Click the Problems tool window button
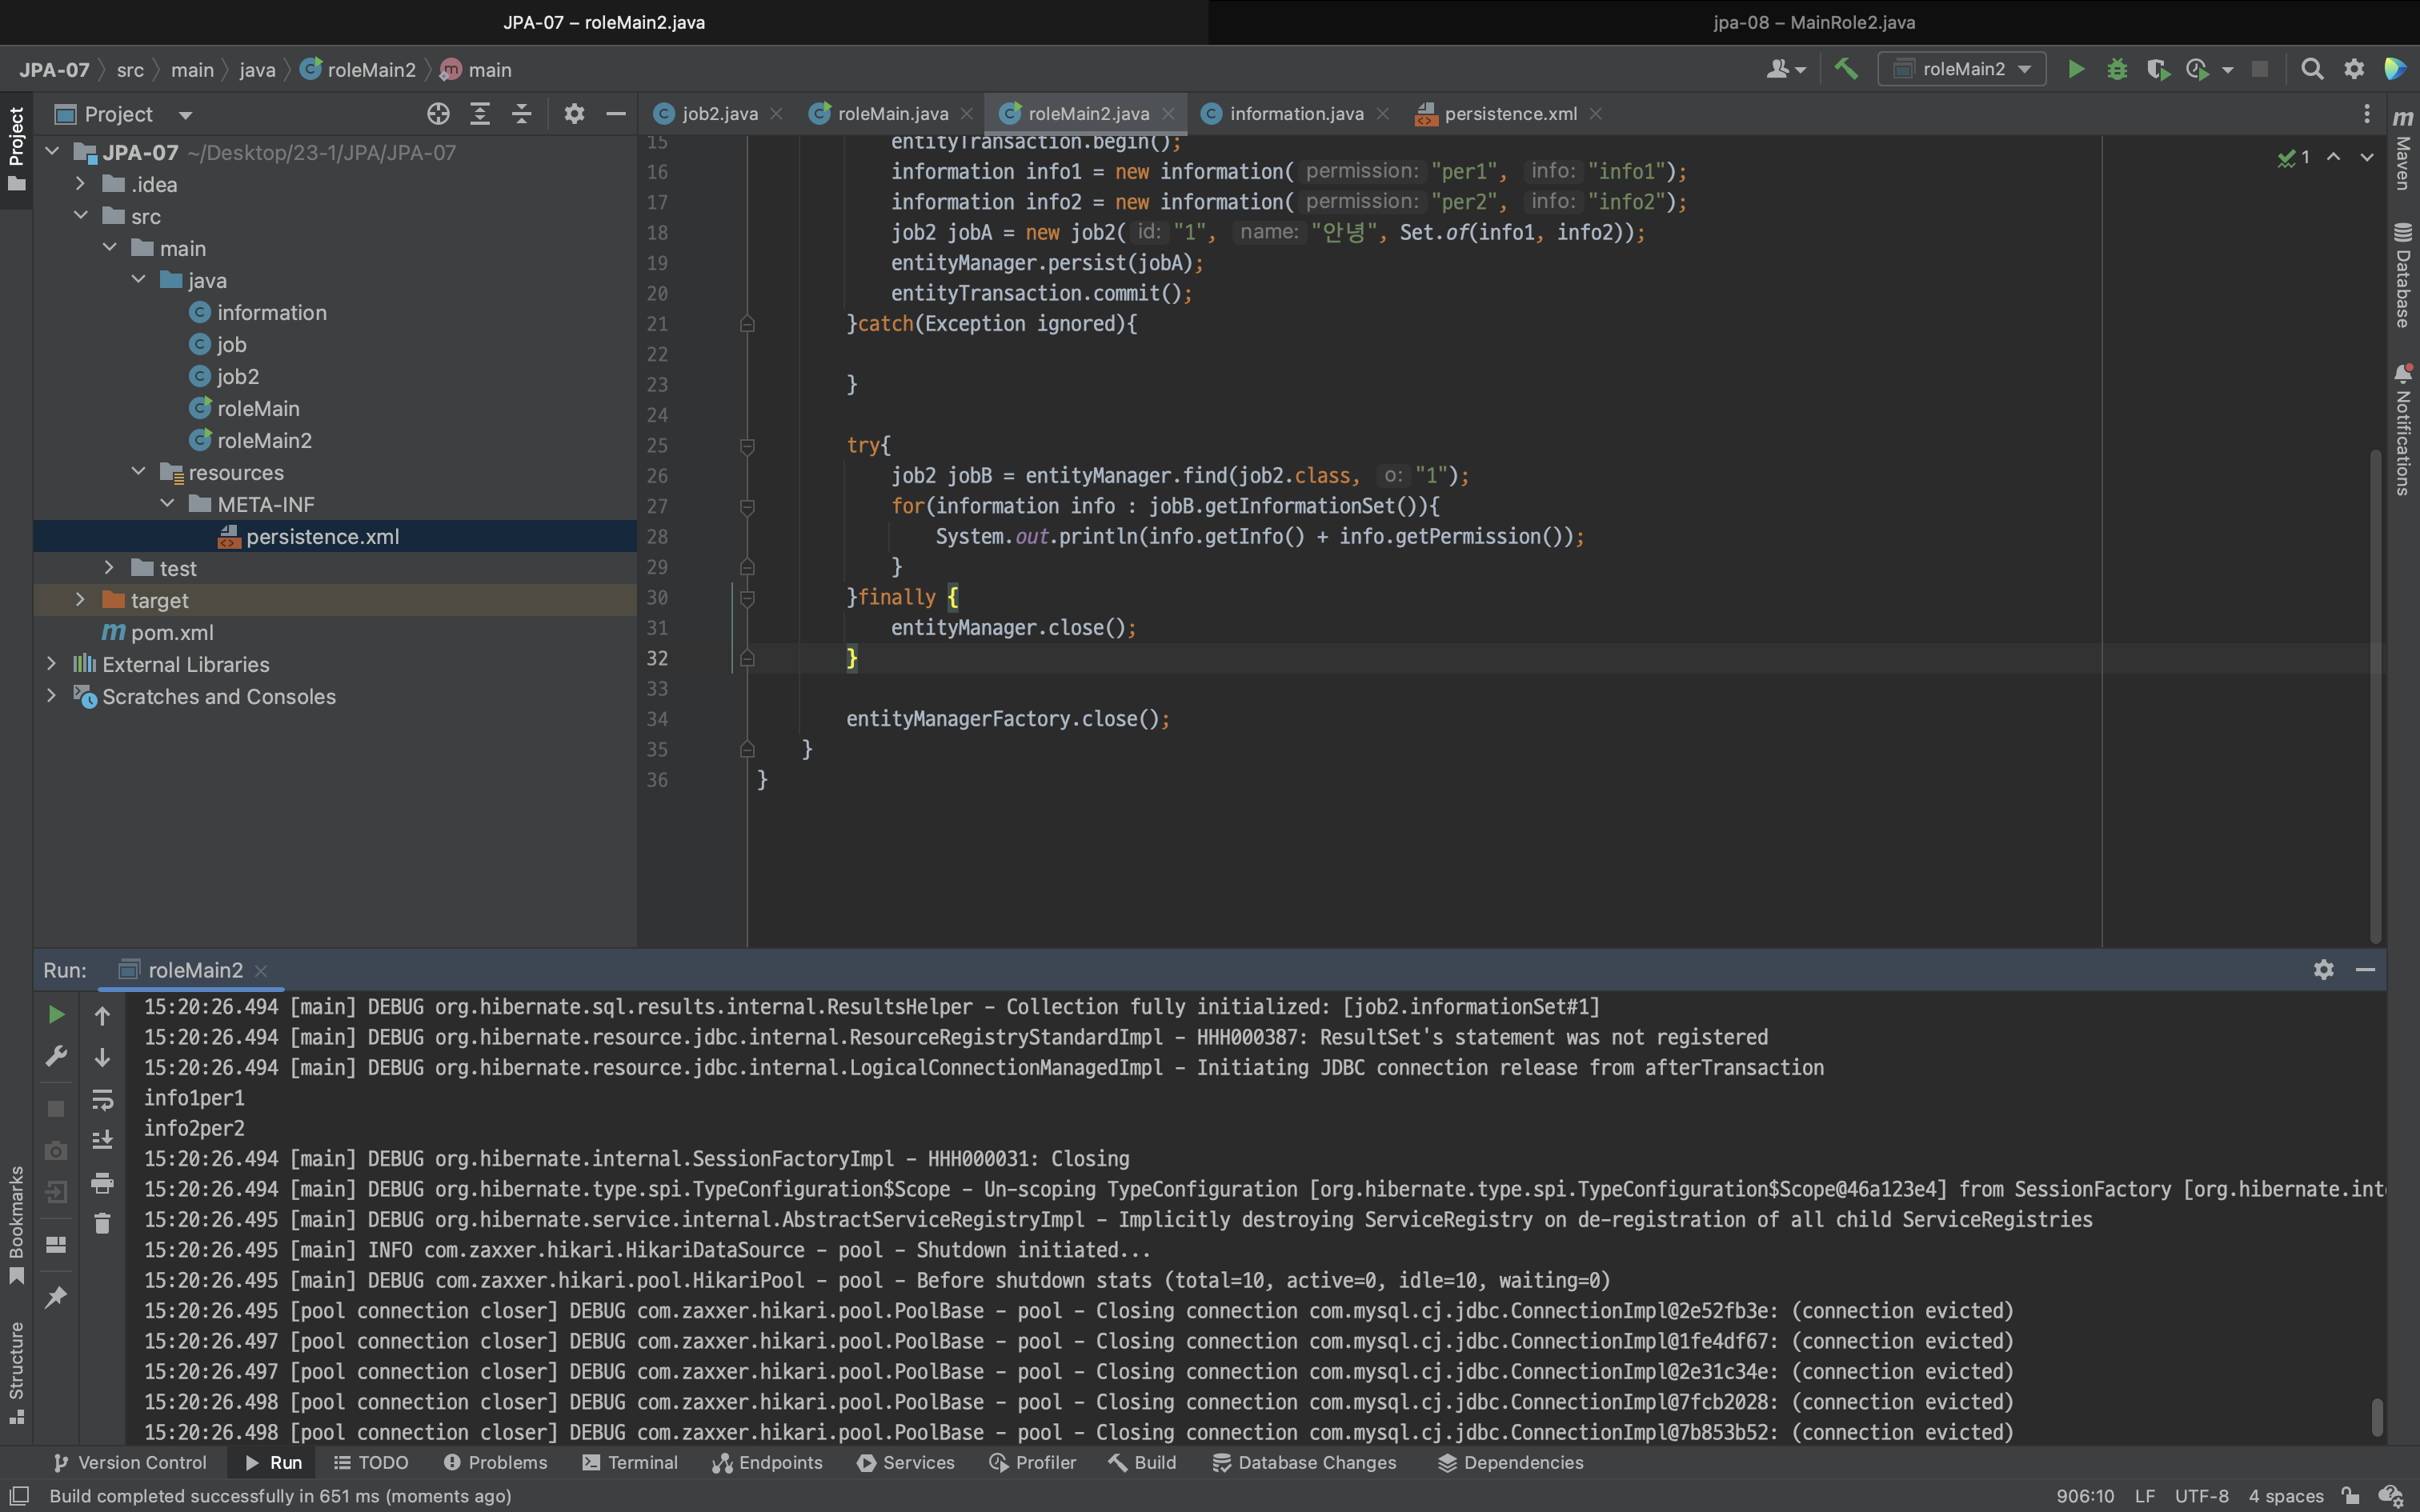 click(x=496, y=1462)
